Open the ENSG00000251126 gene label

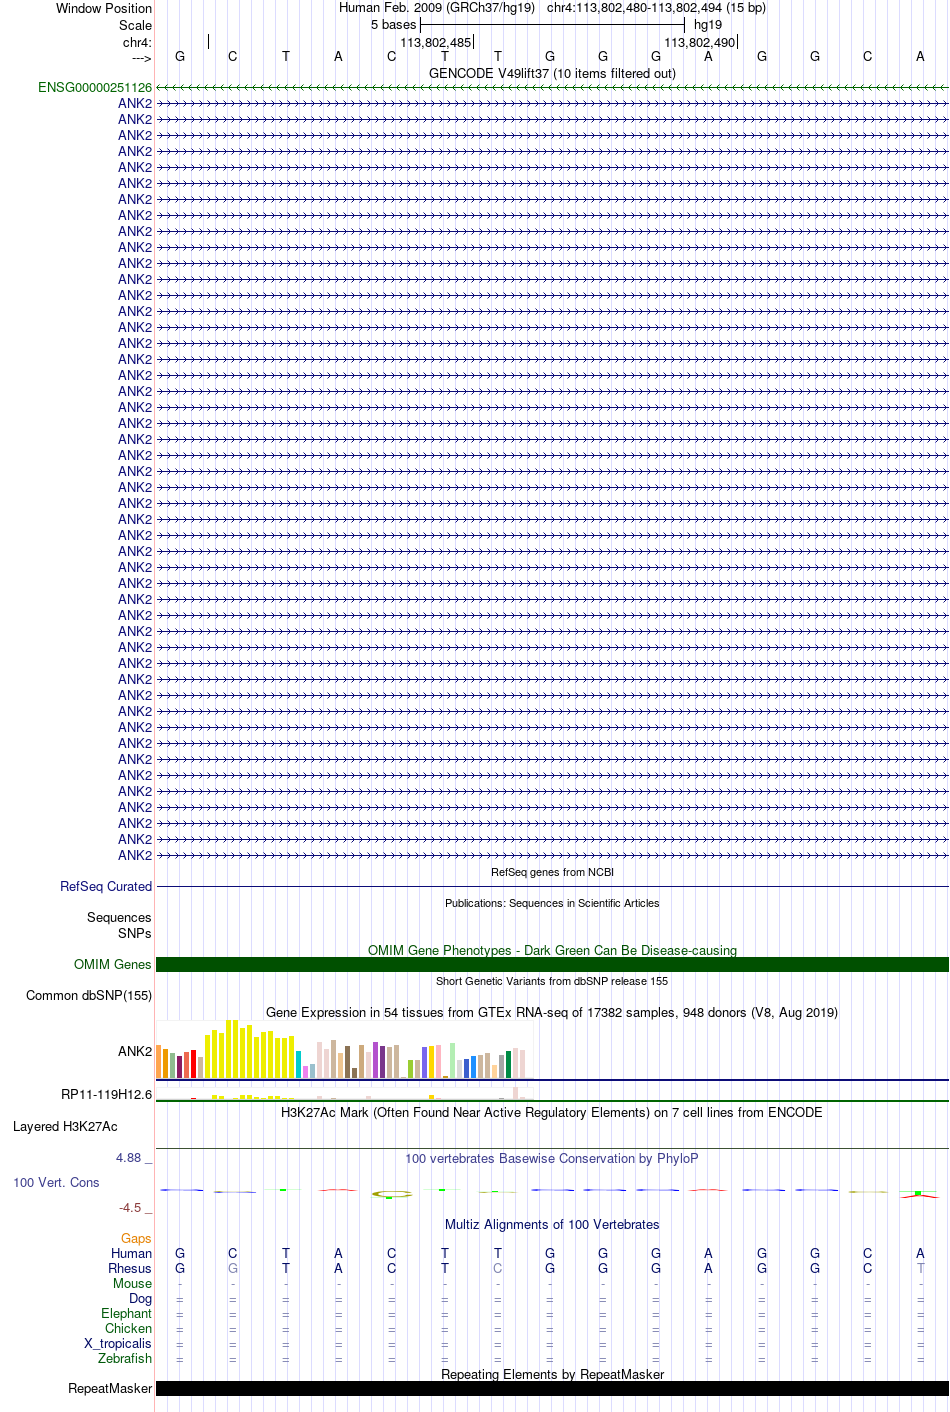[95, 88]
